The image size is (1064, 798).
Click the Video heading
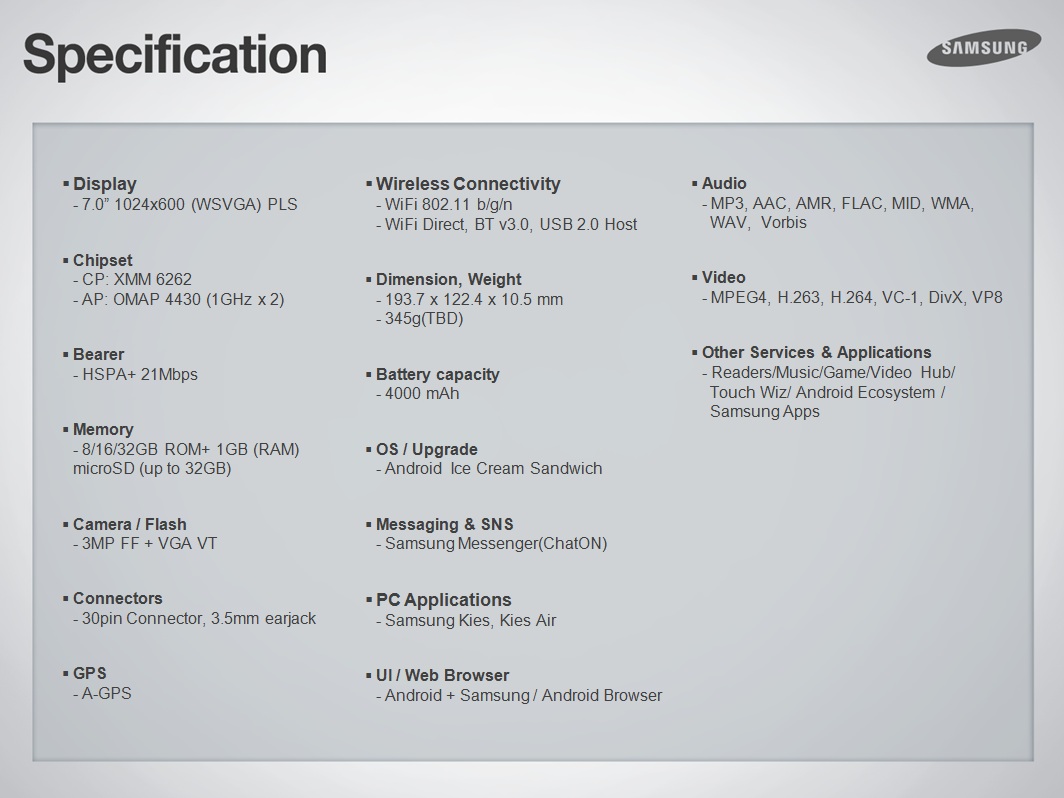pos(723,278)
